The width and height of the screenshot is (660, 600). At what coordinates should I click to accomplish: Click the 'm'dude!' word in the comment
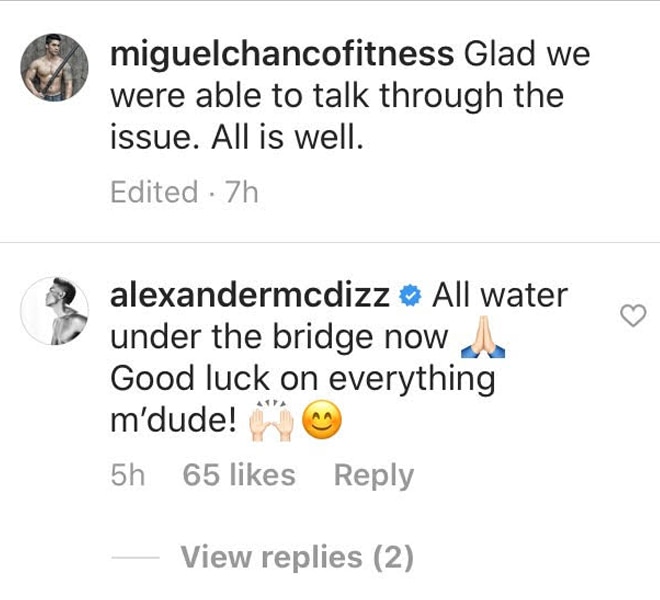pos(173,421)
